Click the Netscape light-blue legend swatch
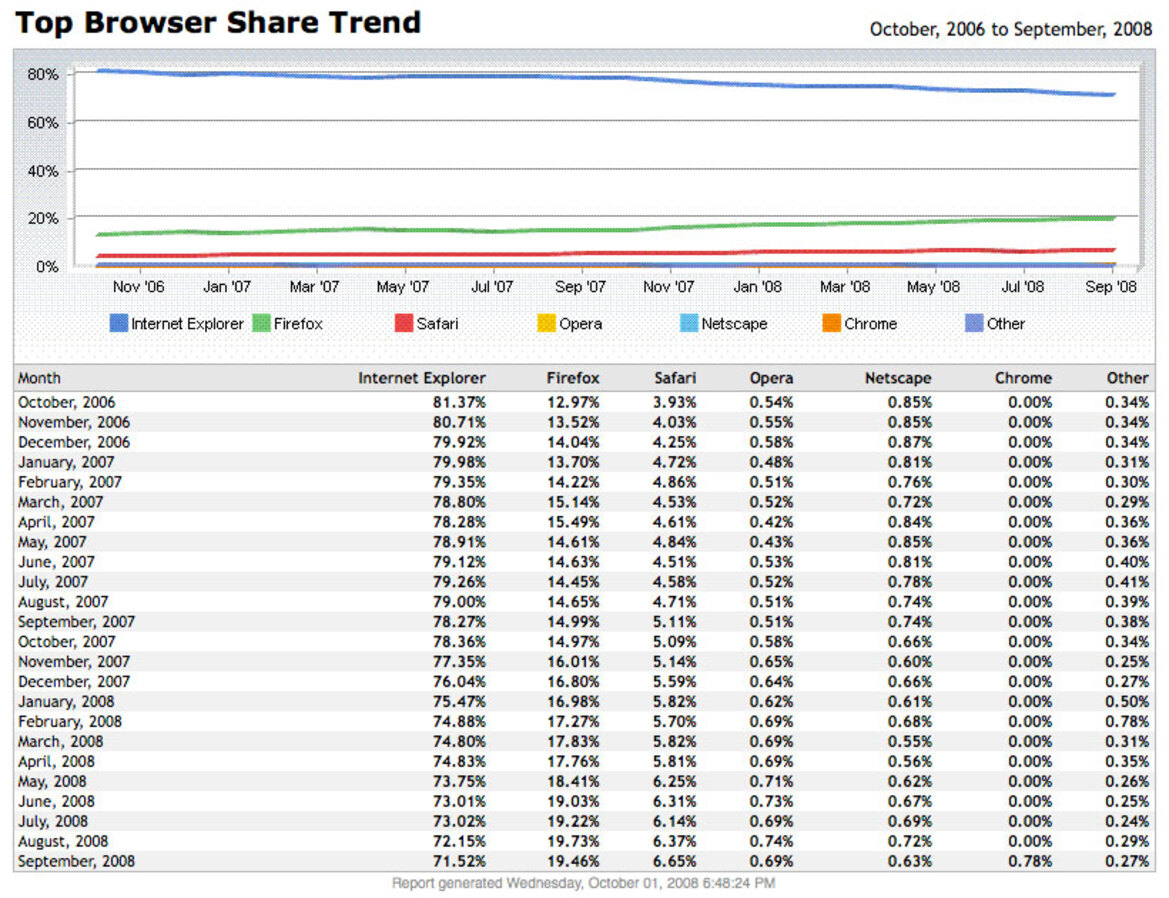Viewport: 1169px width, 898px height. [689, 323]
